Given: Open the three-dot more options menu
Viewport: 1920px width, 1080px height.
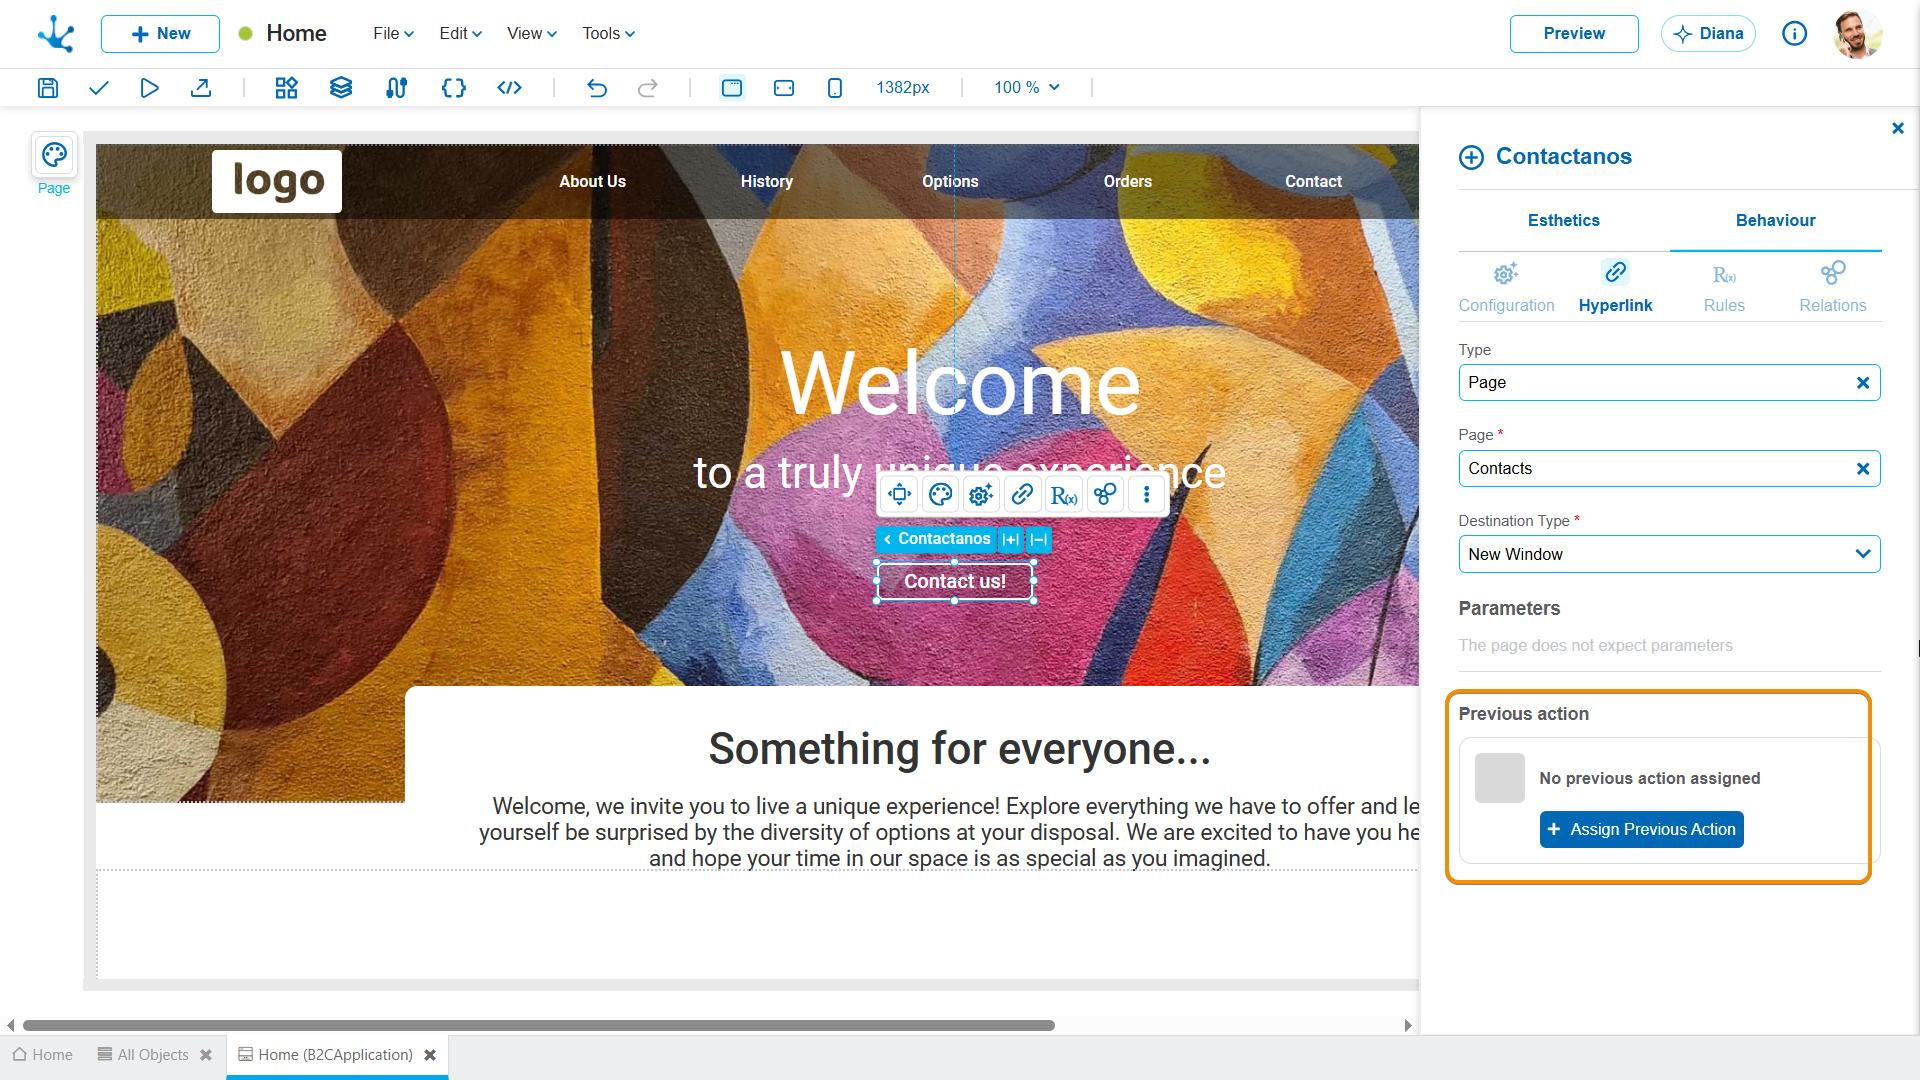Looking at the screenshot, I should (x=1147, y=495).
